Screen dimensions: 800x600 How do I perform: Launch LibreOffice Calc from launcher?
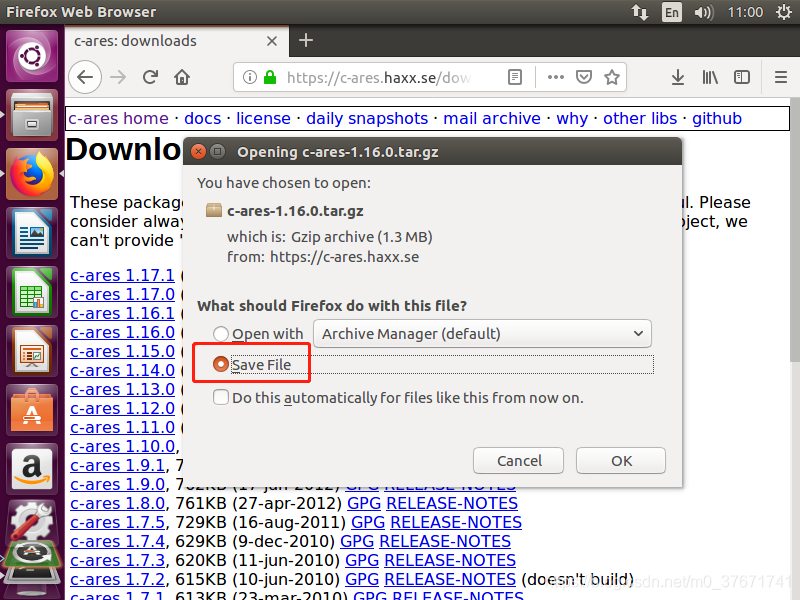32,292
